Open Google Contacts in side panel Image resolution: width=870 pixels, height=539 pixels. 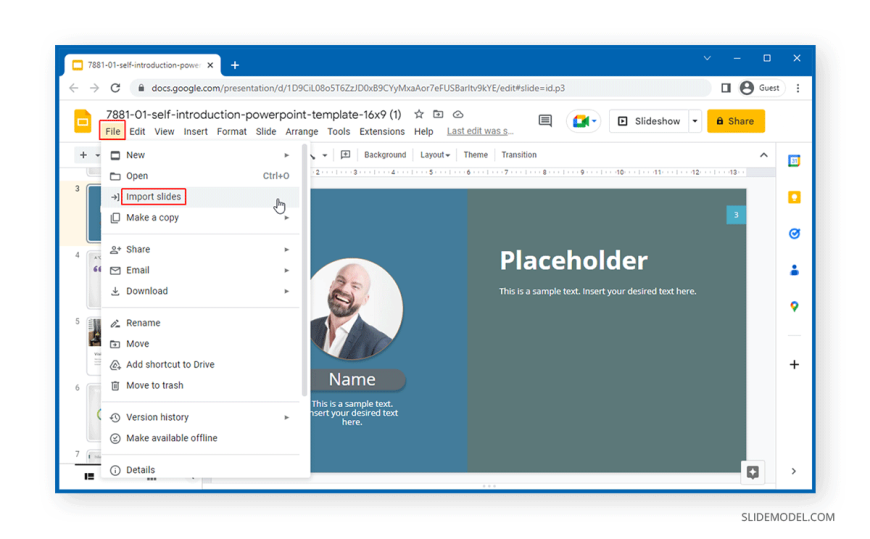pos(794,270)
